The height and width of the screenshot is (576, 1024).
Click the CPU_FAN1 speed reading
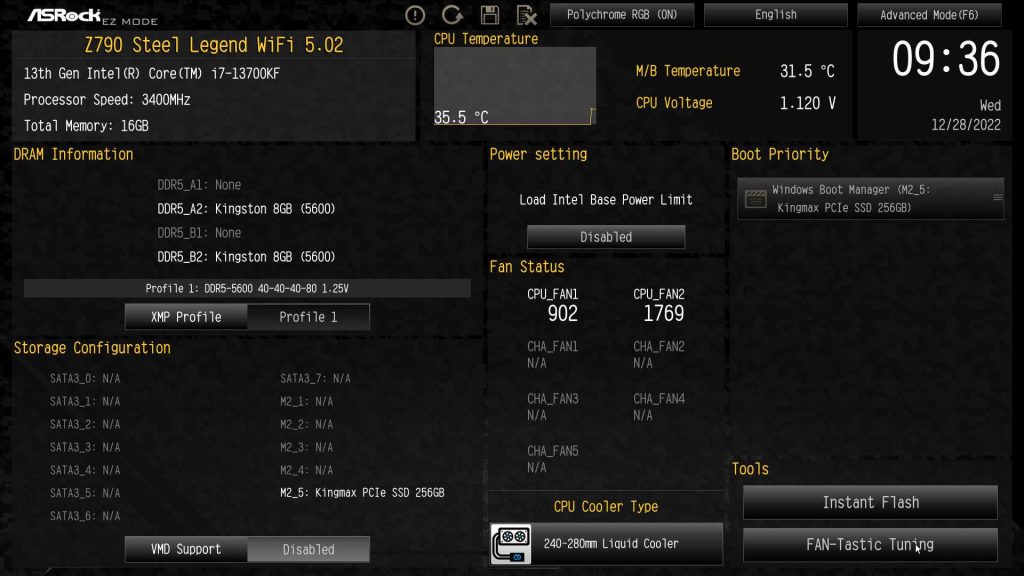tap(562, 313)
